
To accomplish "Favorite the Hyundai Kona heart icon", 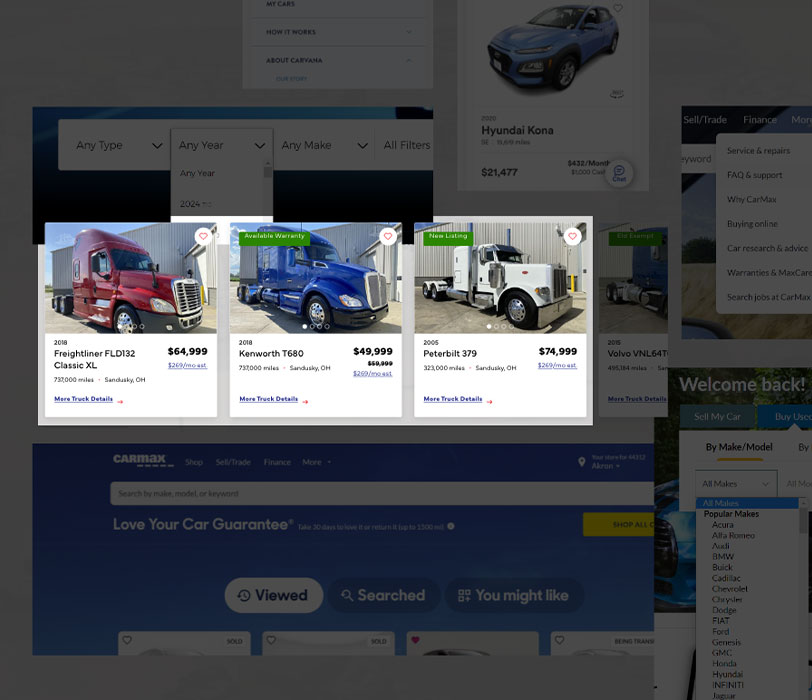I will pyautogui.click(x=618, y=8).
